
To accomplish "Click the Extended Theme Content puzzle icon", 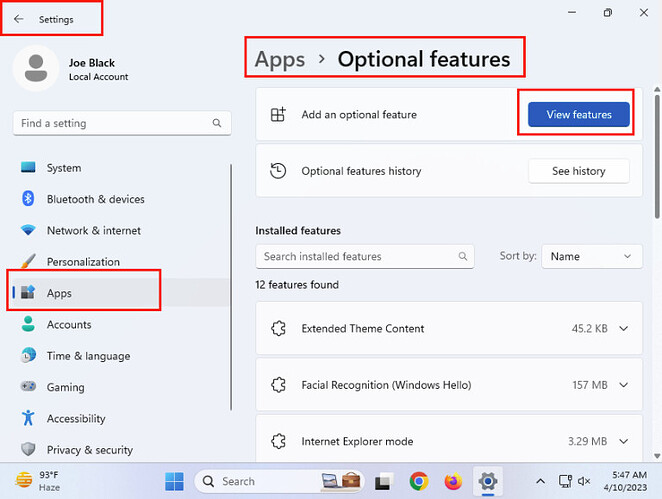I will (x=278, y=328).
